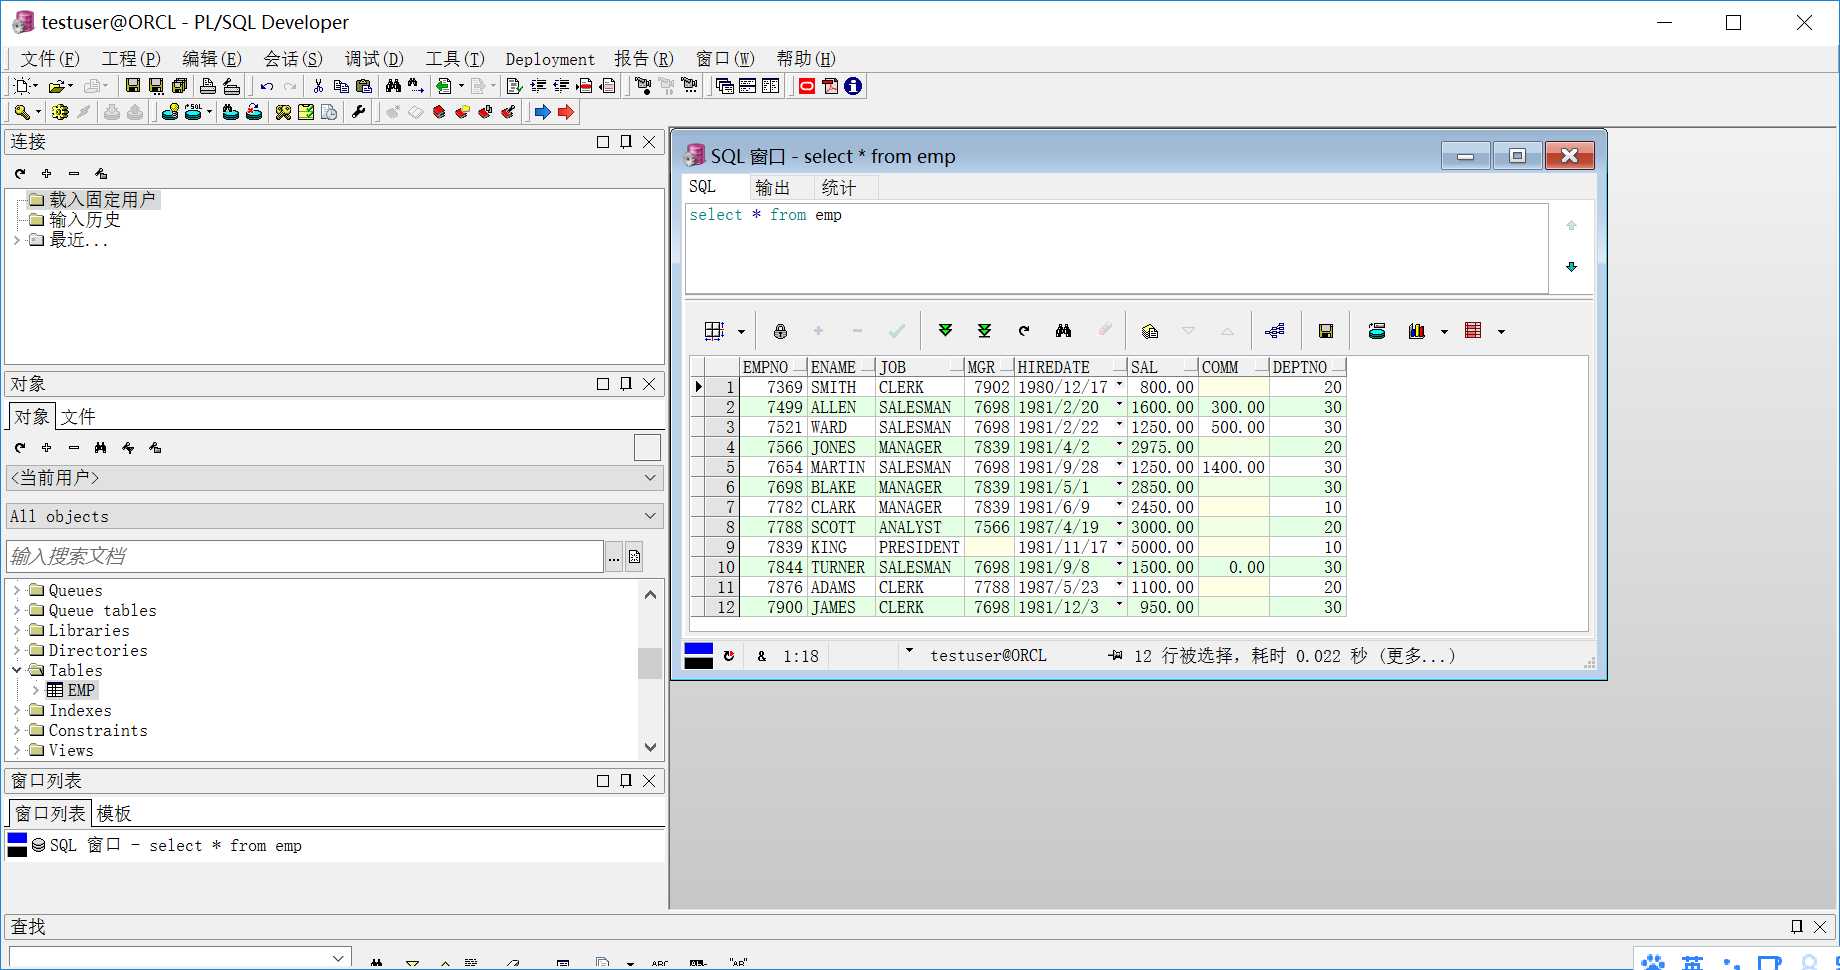Click the red right arrow toolbar icon
Image resolution: width=1840 pixels, height=970 pixels.
click(x=566, y=112)
